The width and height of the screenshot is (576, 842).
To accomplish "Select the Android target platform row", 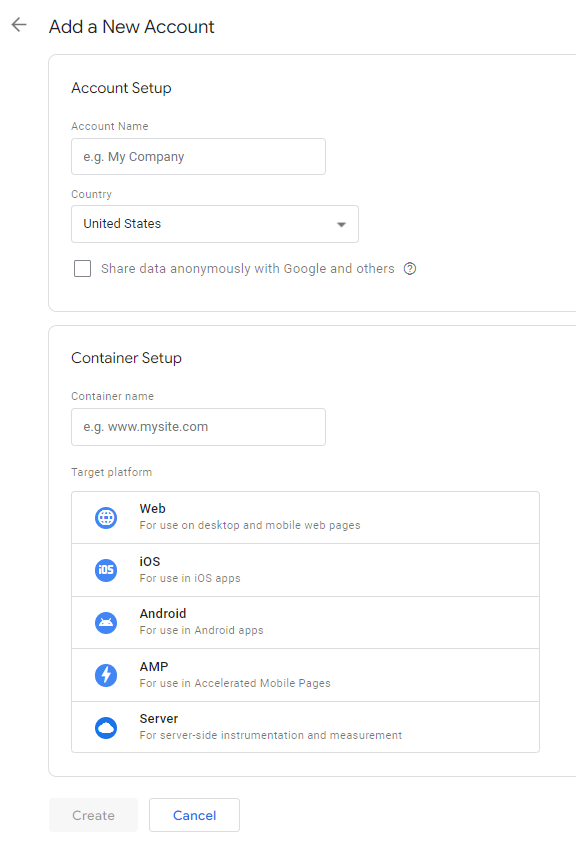I will click(x=305, y=622).
